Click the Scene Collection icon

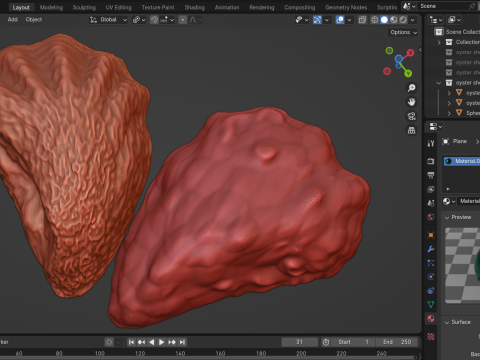(x=439, y=32)
